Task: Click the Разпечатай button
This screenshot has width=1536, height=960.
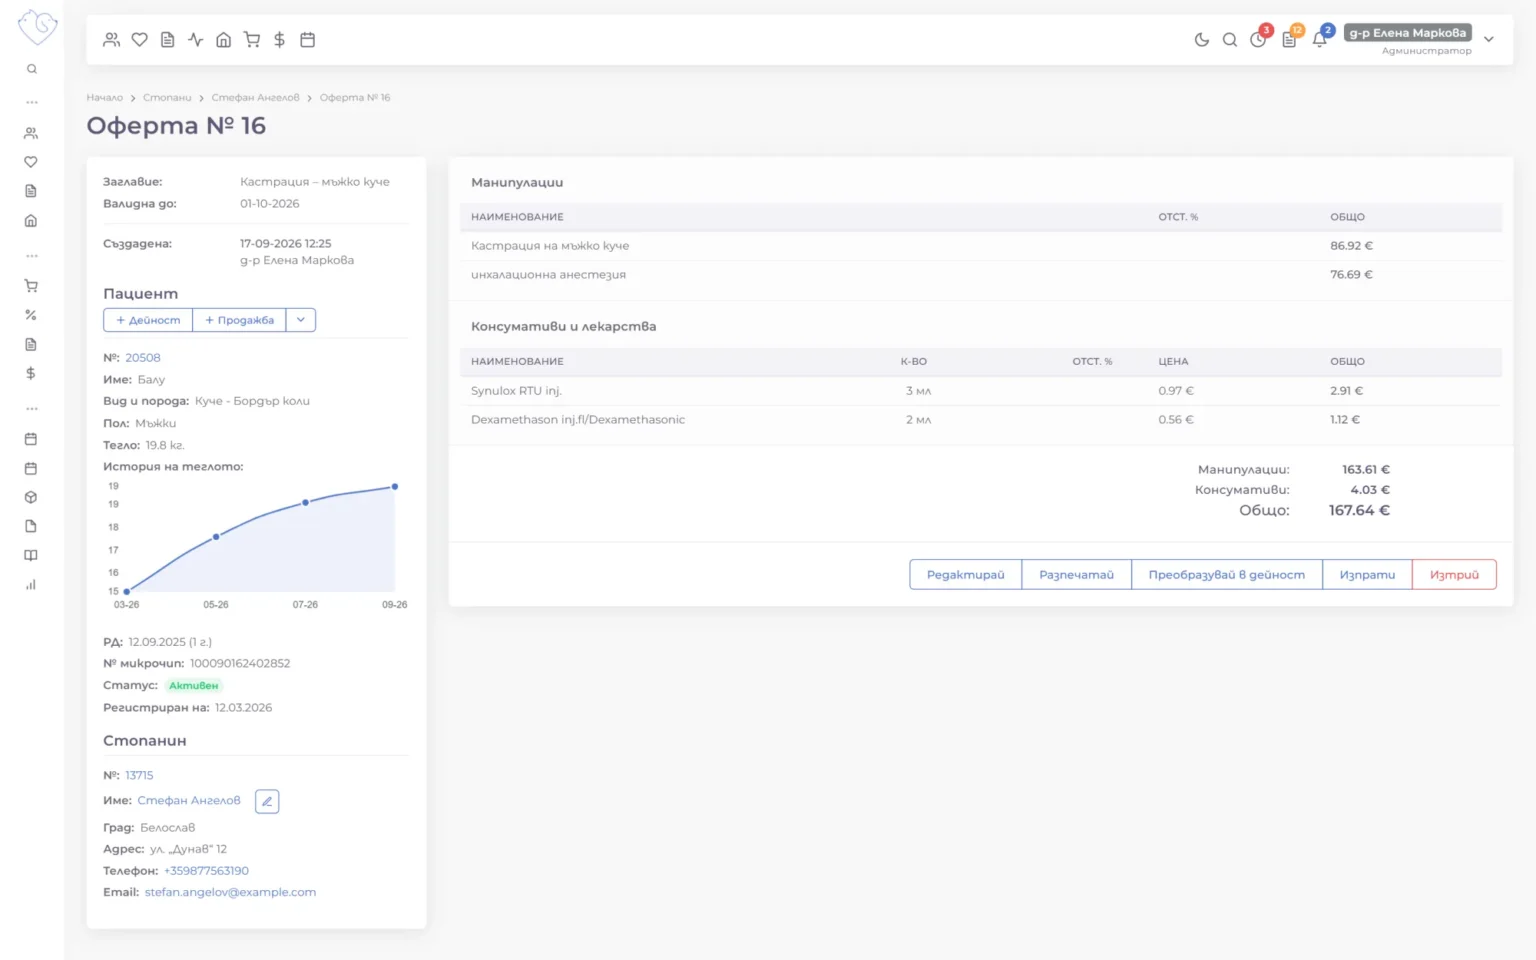Action: tap(1077, 575)
